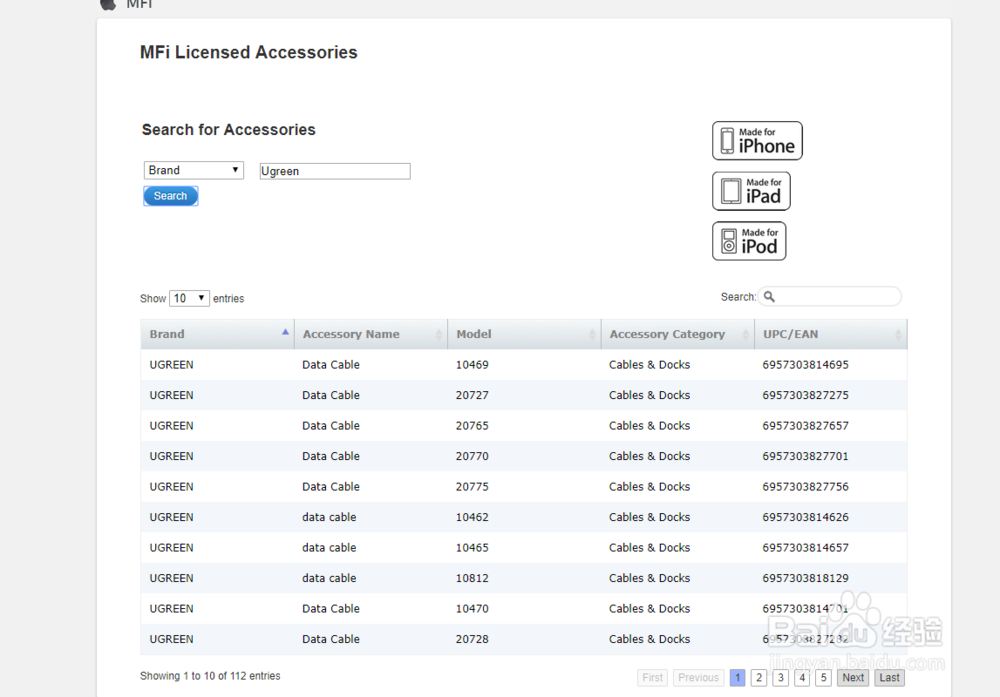Viewport: 1000px width, 697px height.
Task: Sort table by Accessory Name column
Action: 371,334
